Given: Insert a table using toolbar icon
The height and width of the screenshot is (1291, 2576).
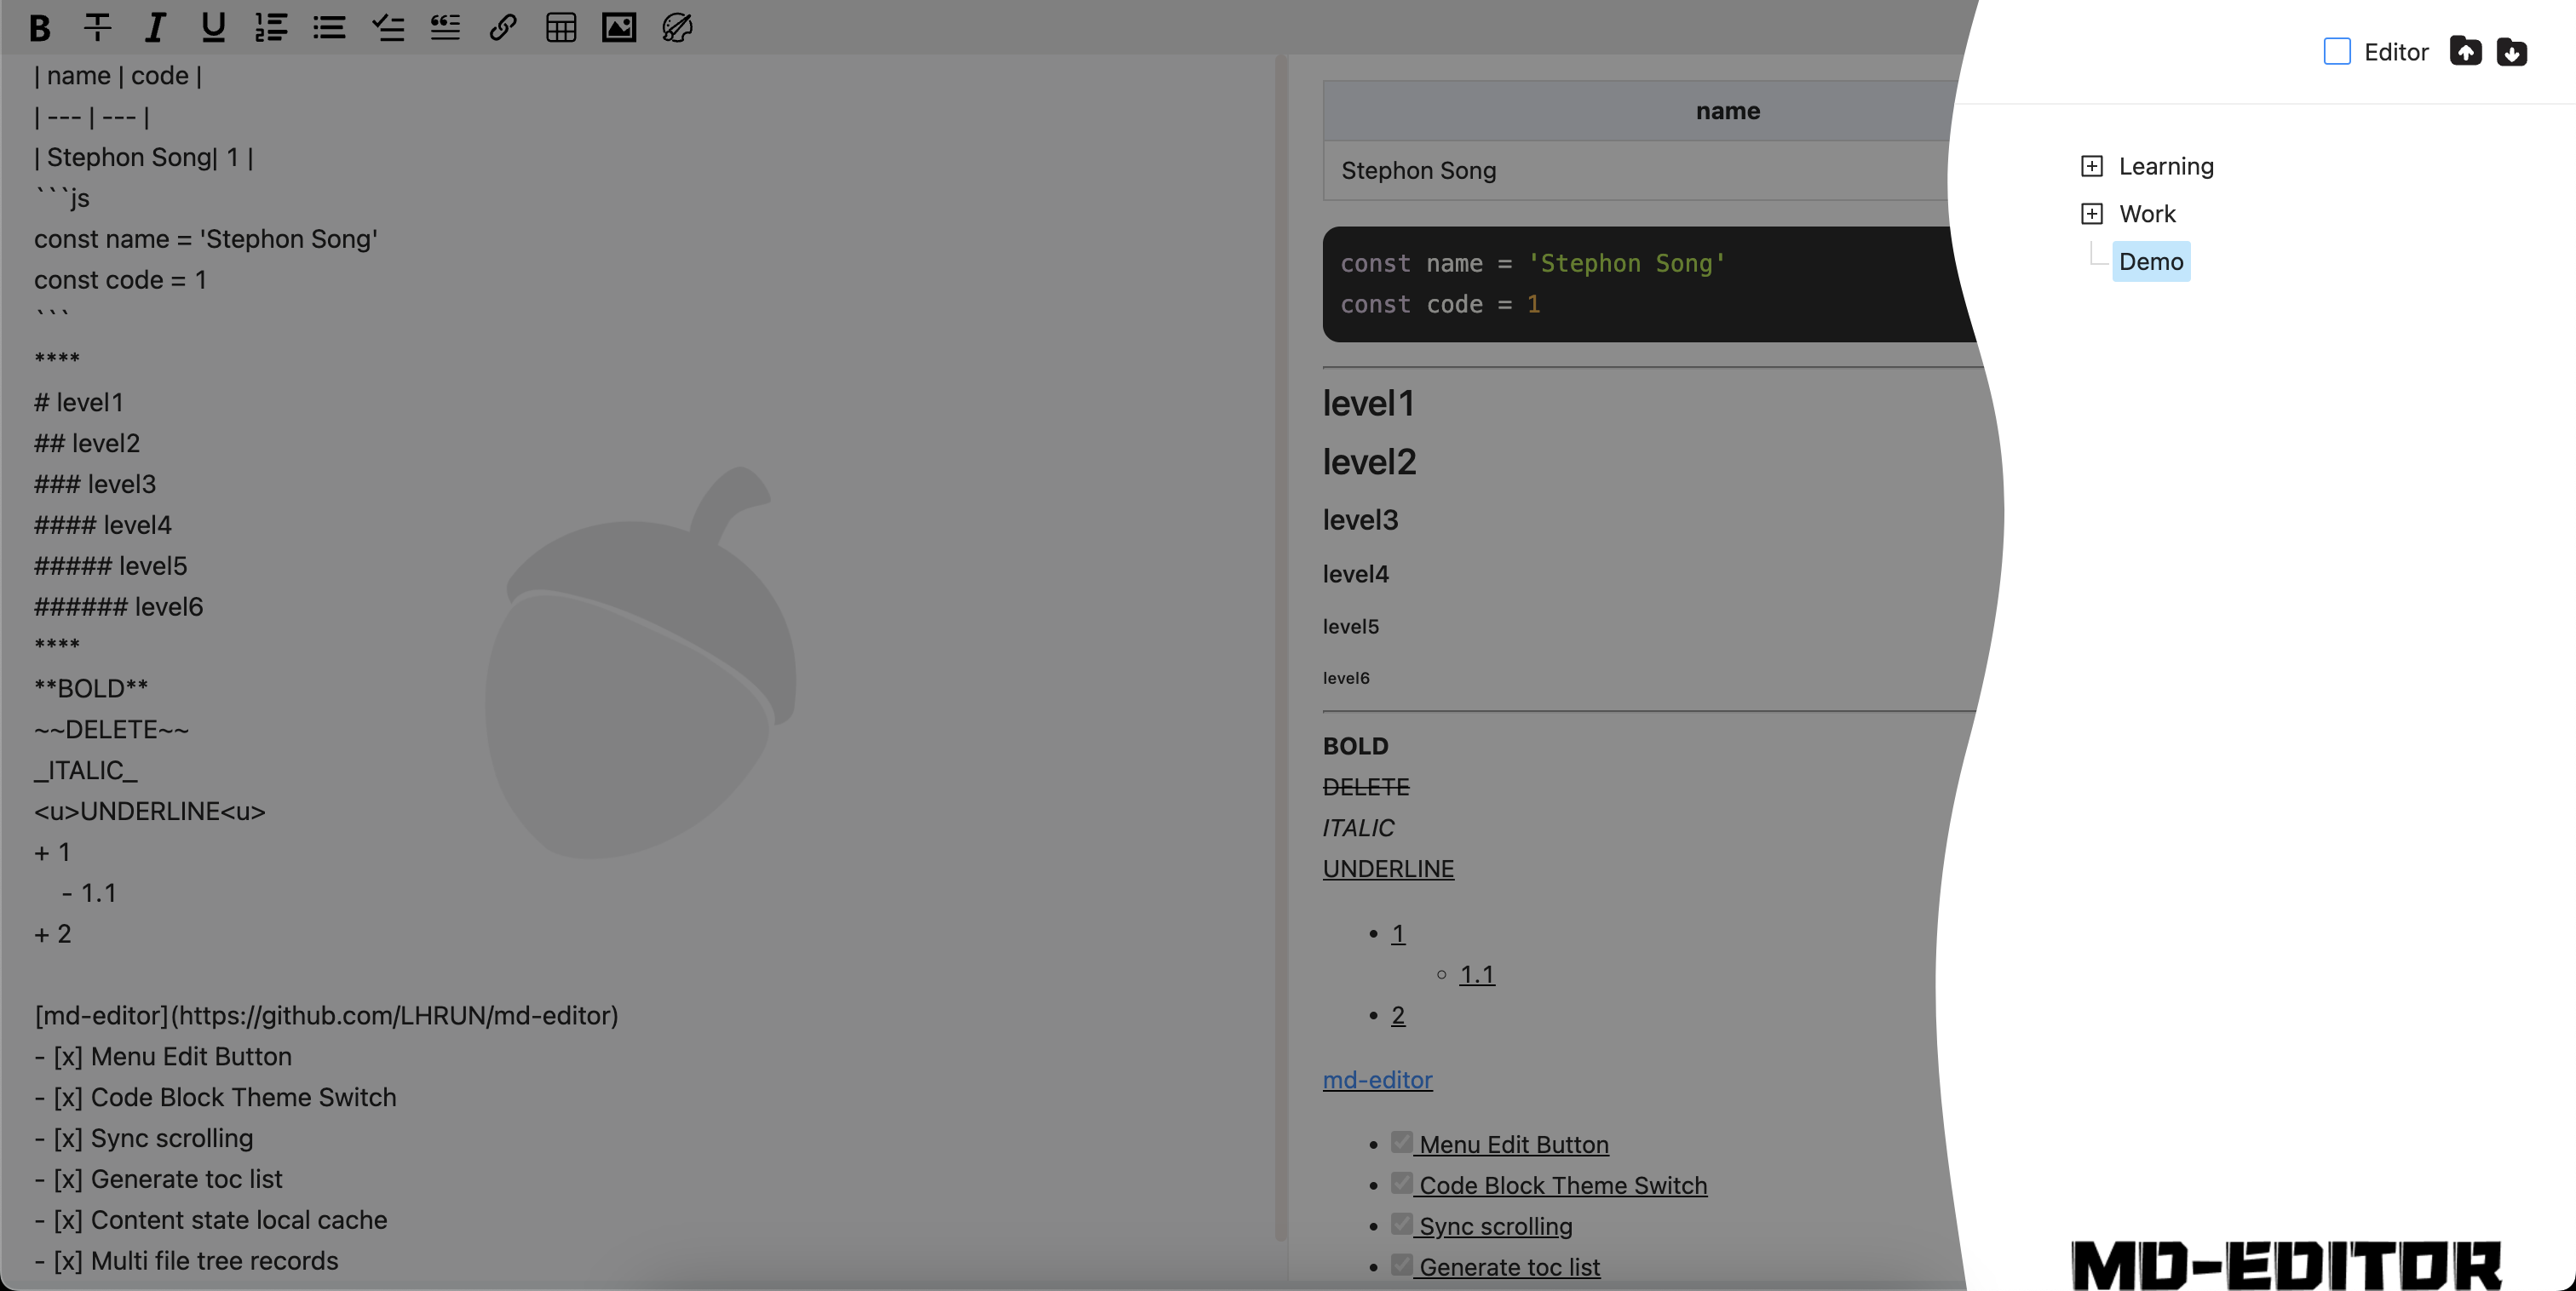Looking at the screenshot, I should tap(561, 27).
